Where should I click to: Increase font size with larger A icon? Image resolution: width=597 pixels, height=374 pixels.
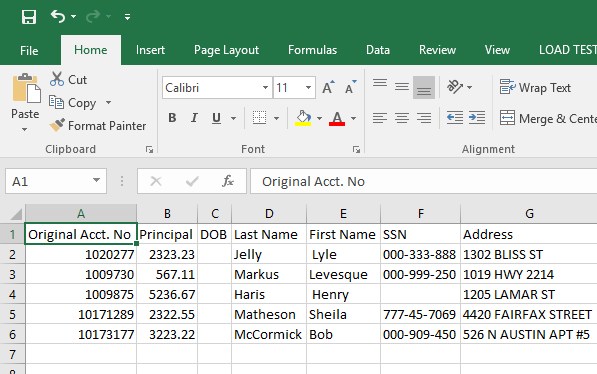[329, 87]
